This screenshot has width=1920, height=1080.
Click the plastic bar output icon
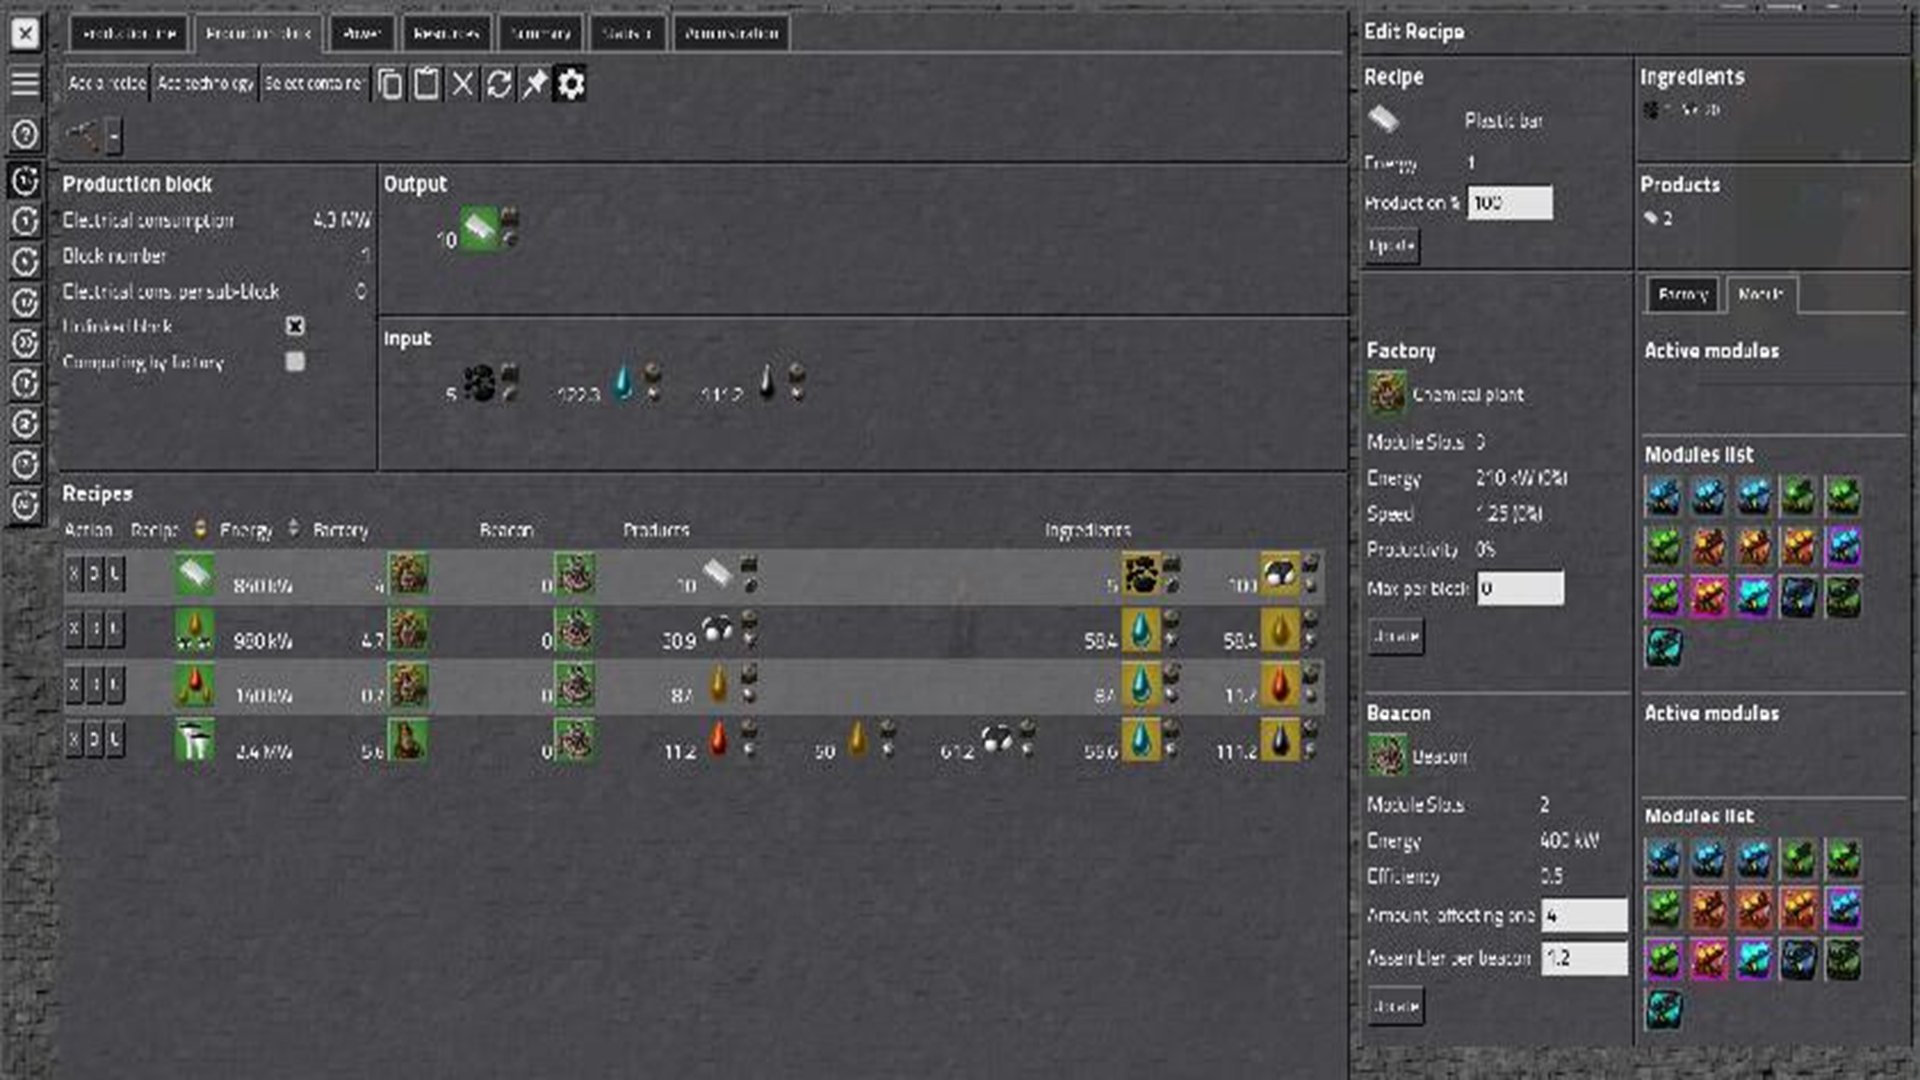[x=479, y=229]
